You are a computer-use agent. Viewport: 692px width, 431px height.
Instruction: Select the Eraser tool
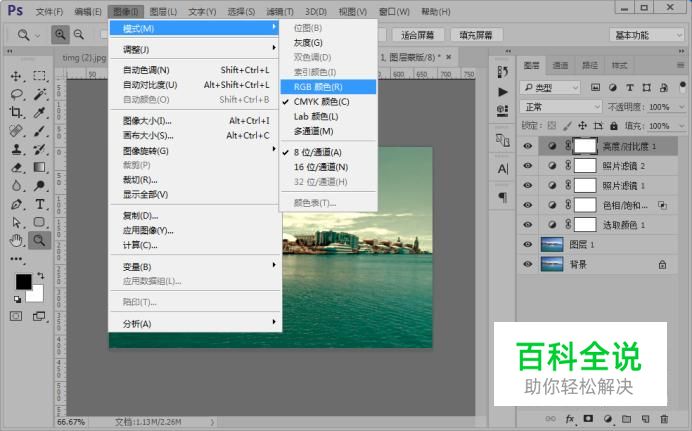pyautogui.click(x=16, y=167)
